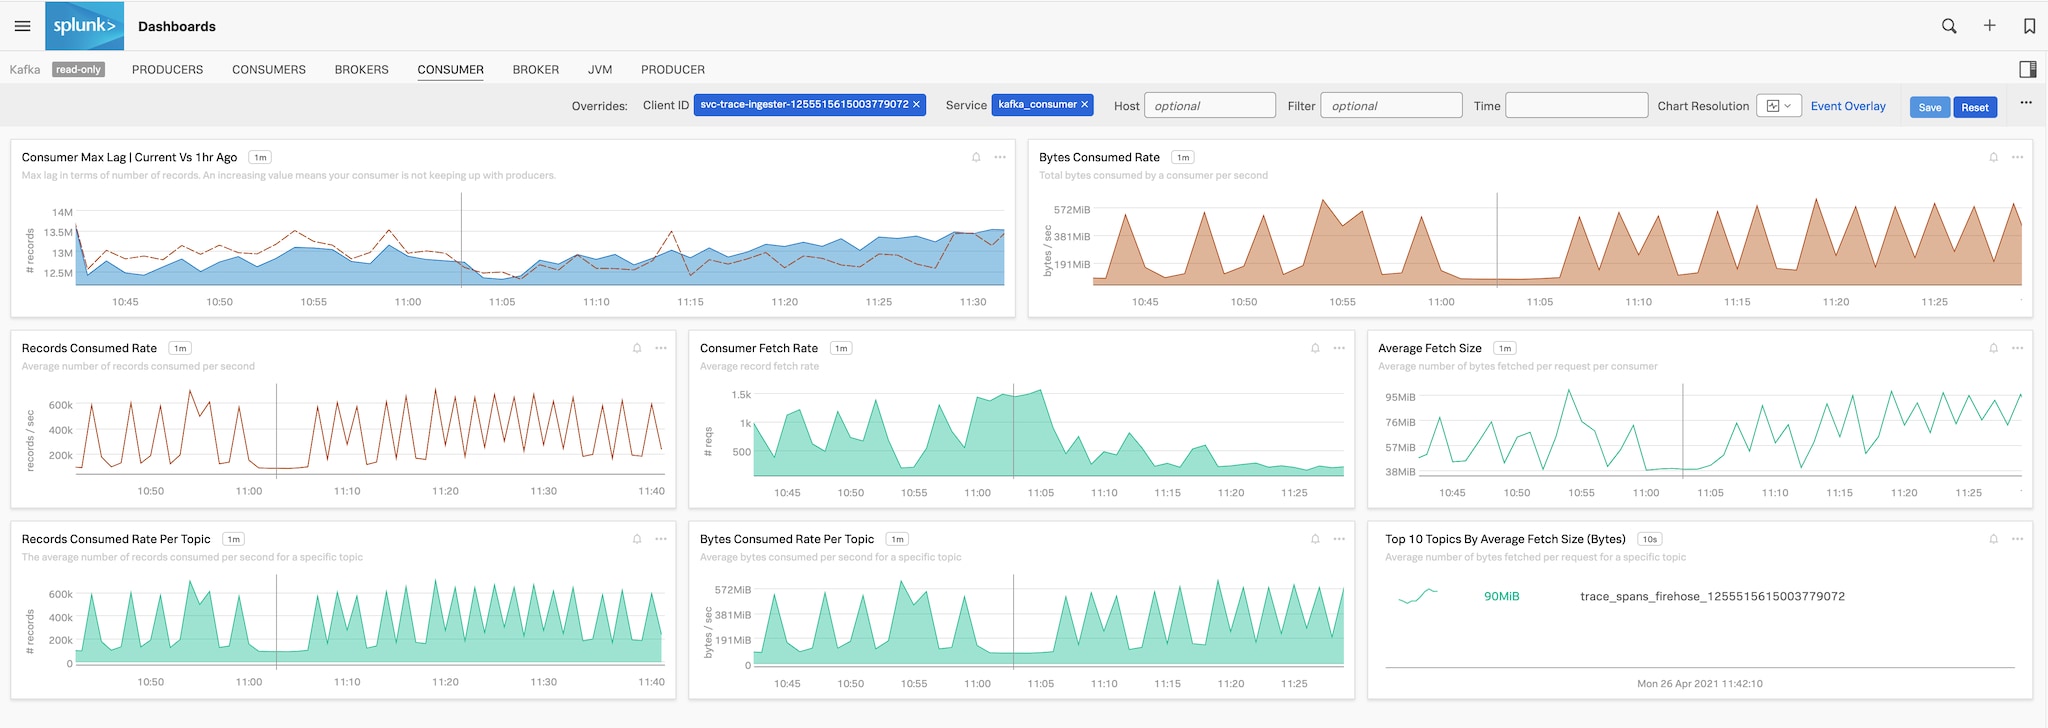
Task: Click the read-only badge
Action: pos(78,69)
